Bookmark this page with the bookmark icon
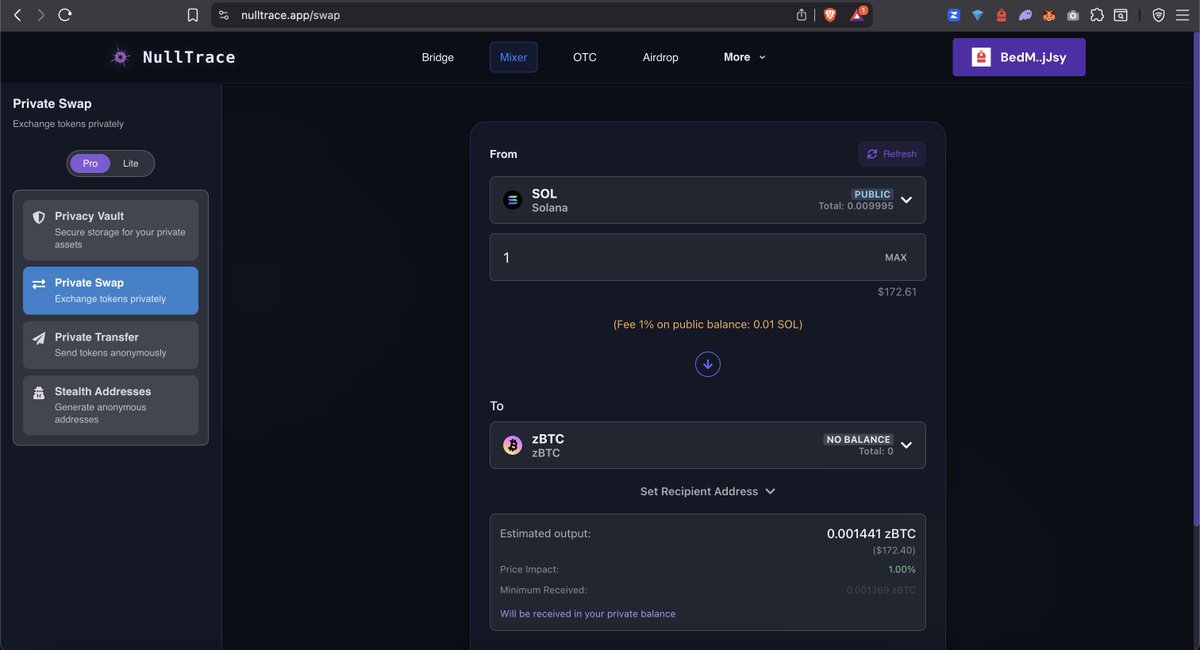 (x=193, y=15)
